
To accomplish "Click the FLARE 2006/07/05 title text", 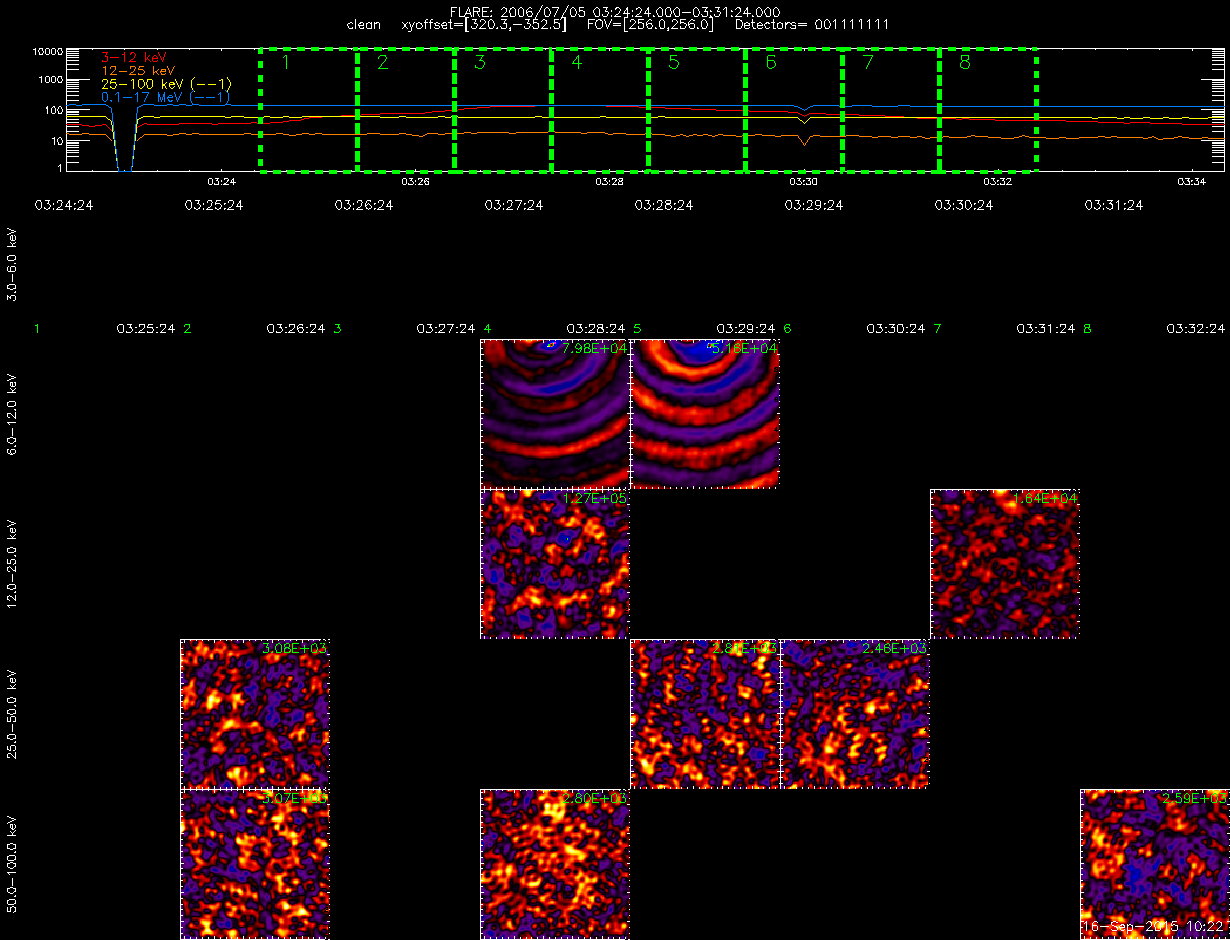I will tap(615, 11).
